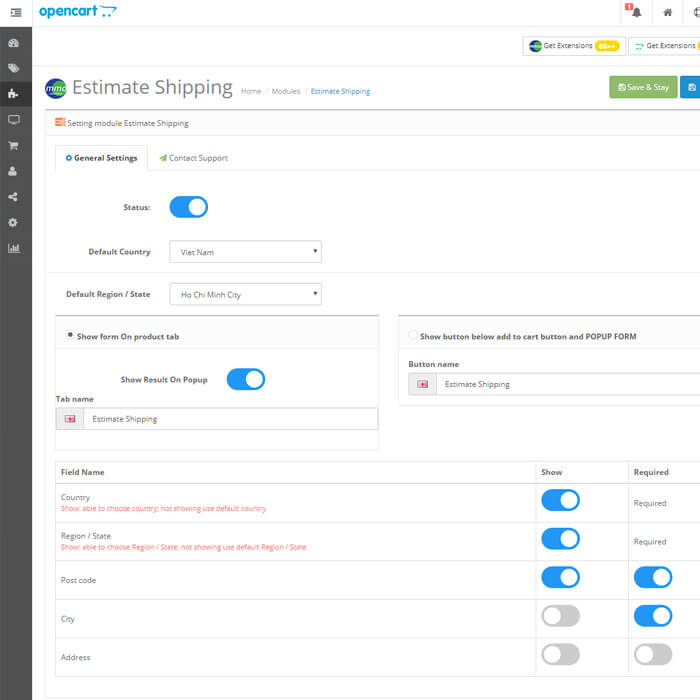
Task: Open the Design monitor sidebar icon
Action: [x=14, y=120]
